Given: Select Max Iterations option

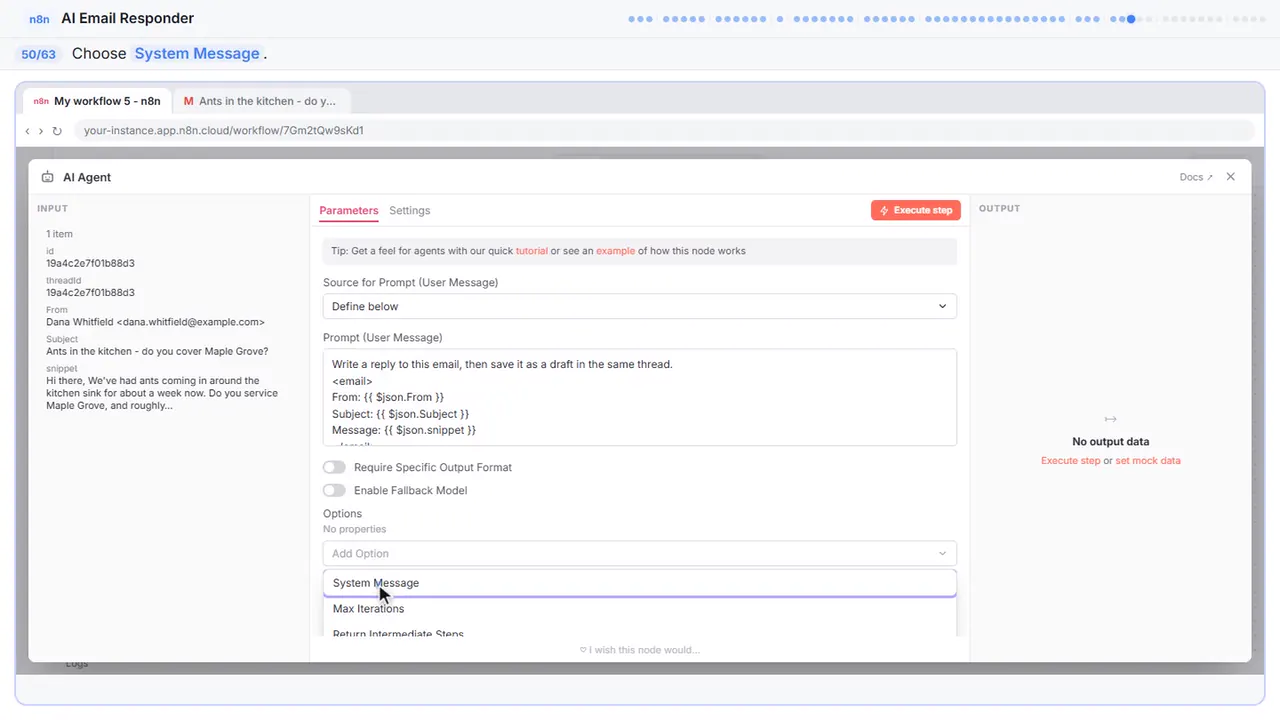Looking at the screenshot, I should coord(640,608).
